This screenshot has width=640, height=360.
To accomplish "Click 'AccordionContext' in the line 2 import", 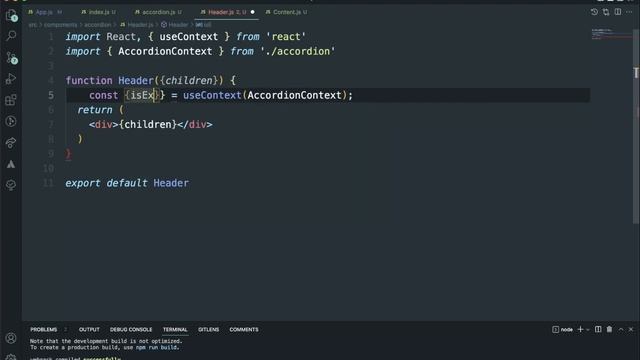I will click(165, 51).
